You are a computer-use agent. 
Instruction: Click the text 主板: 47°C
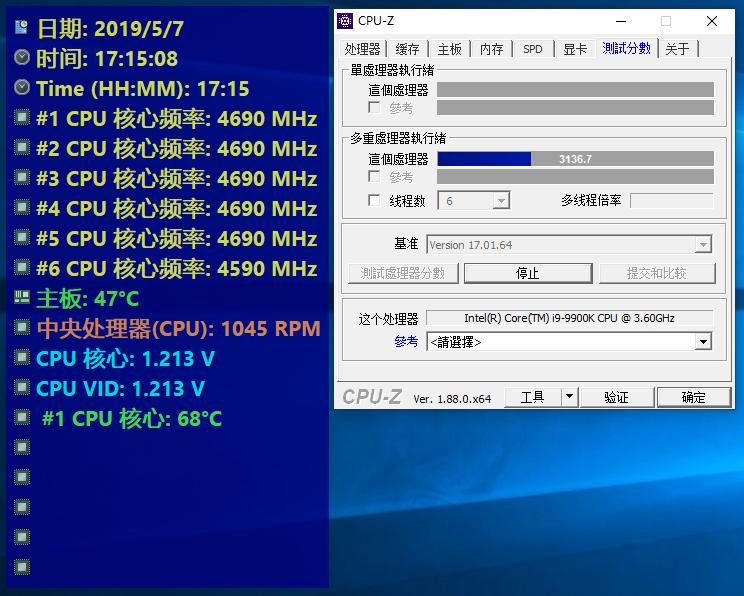point(88,298)
